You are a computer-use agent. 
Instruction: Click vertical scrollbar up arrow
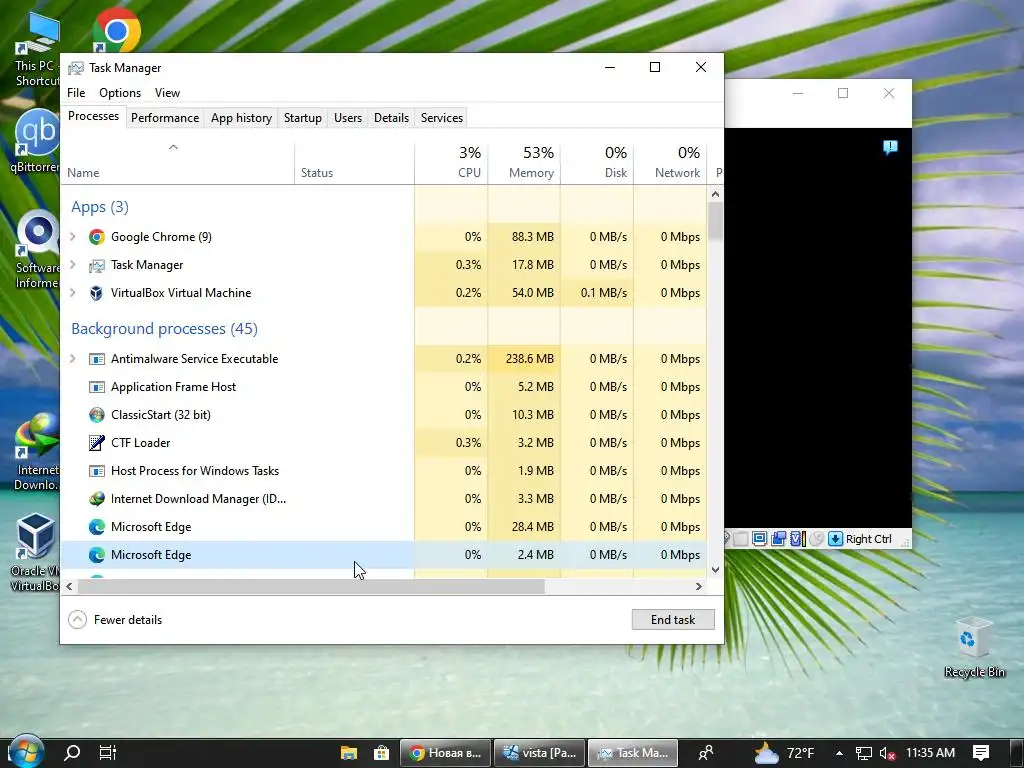(715, 194)
